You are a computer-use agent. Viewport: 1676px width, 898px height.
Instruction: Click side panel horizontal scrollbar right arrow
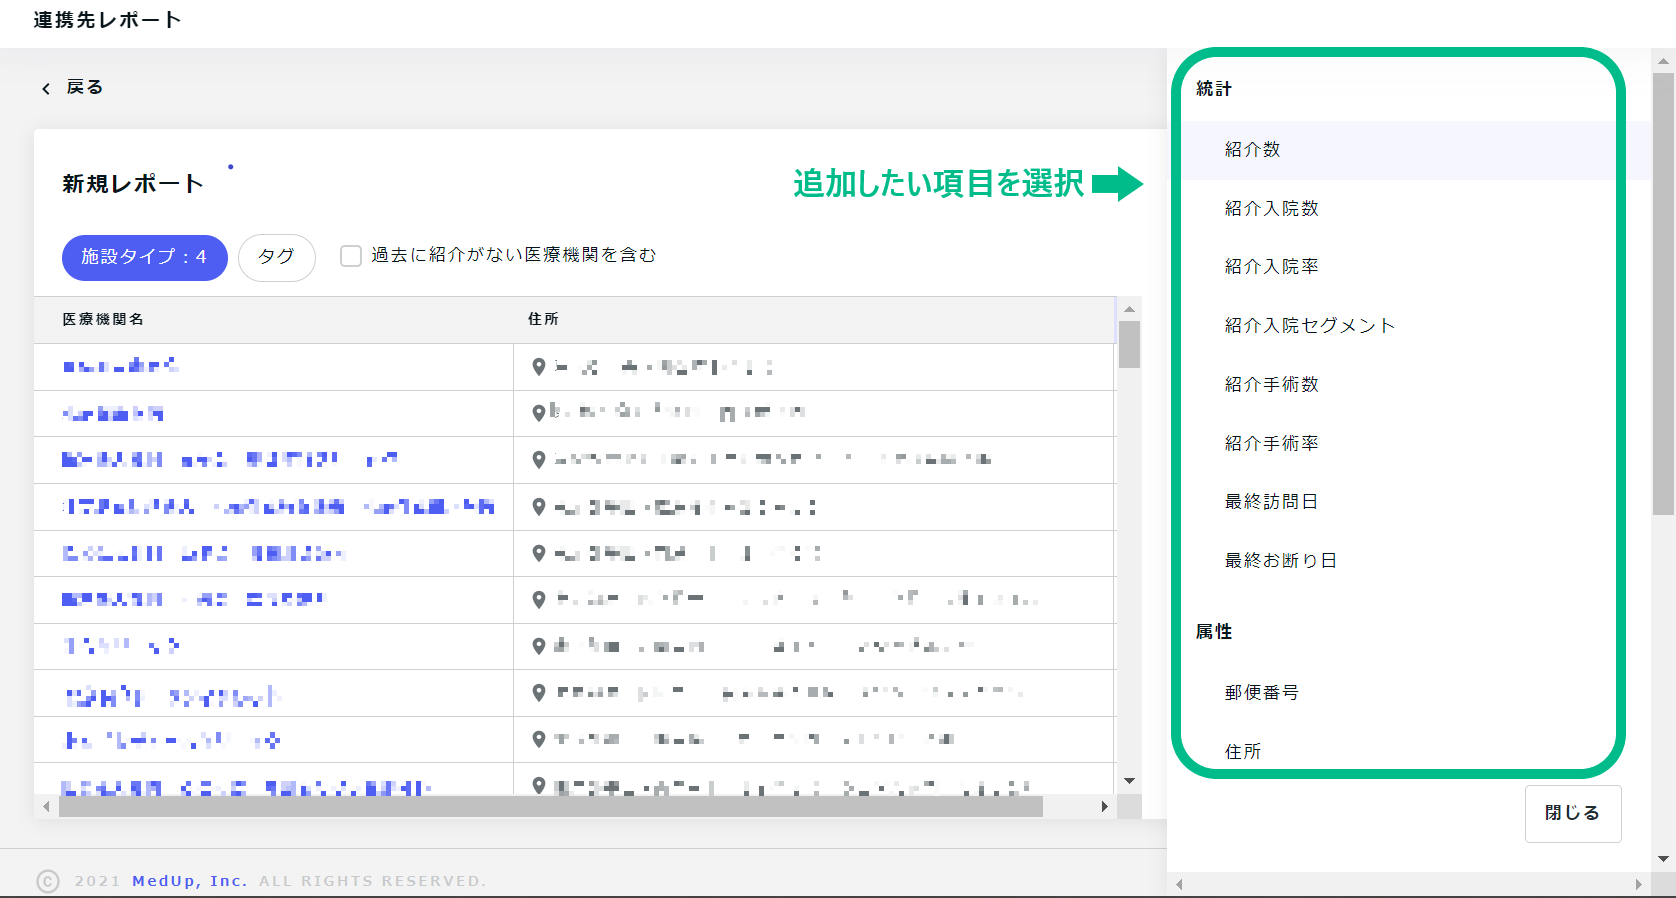click(1638, 884)
